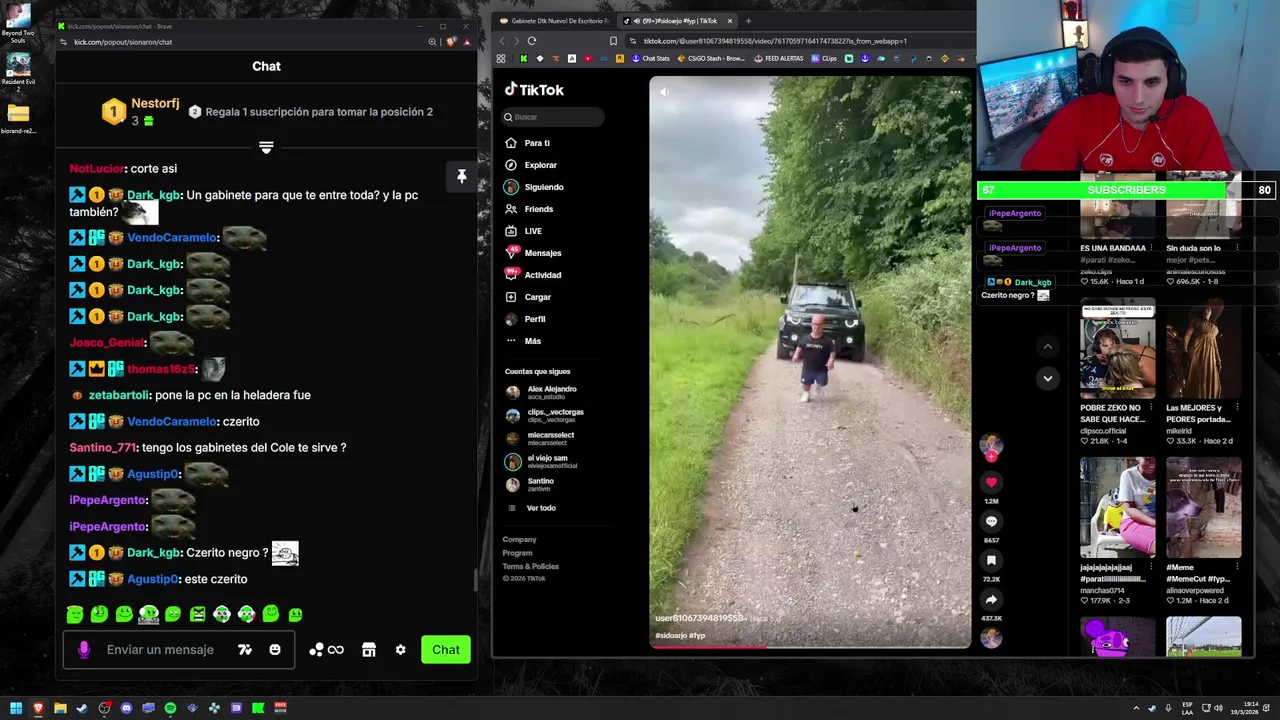The height and width of the screenshot is (720, 1280).
Task: Click the pin icon in the Kick chat
Action: tap(462, 176)
